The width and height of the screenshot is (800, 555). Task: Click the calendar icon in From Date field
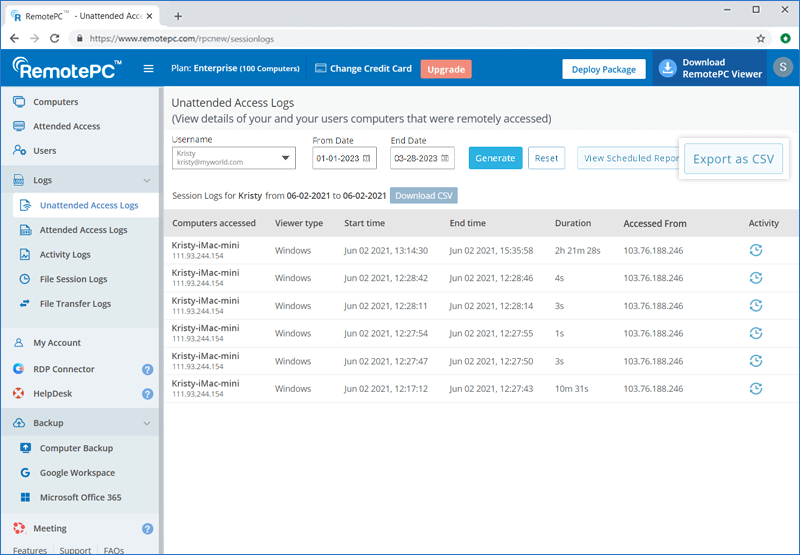pyautogui.click(x=366, y=158)
